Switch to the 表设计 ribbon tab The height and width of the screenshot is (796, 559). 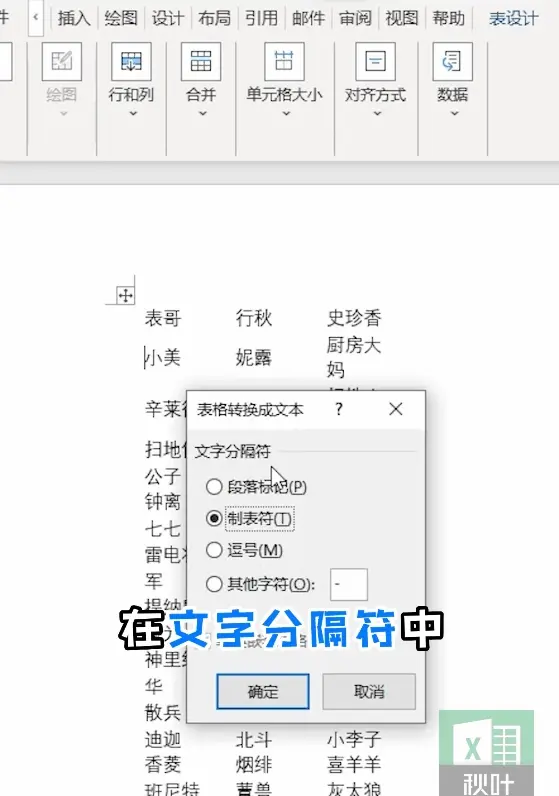pos(513,18)
